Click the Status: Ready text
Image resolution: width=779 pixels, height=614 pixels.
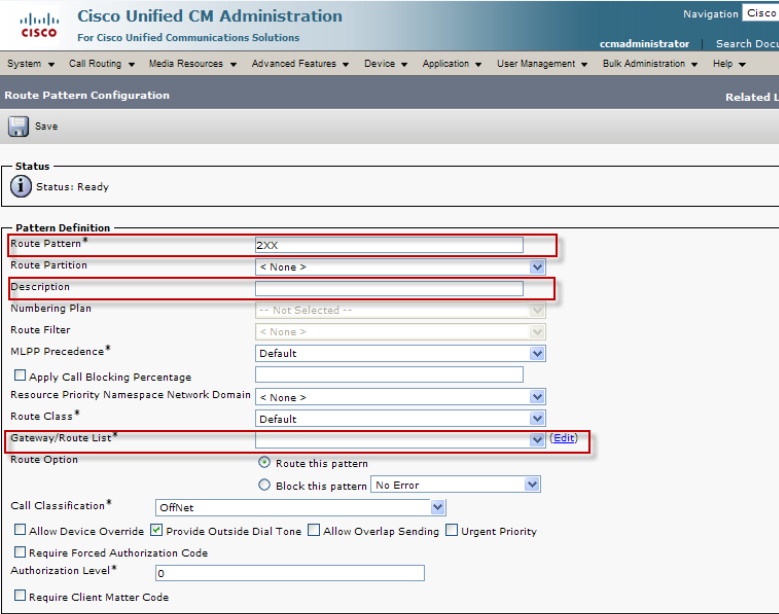tap(73, 187)
